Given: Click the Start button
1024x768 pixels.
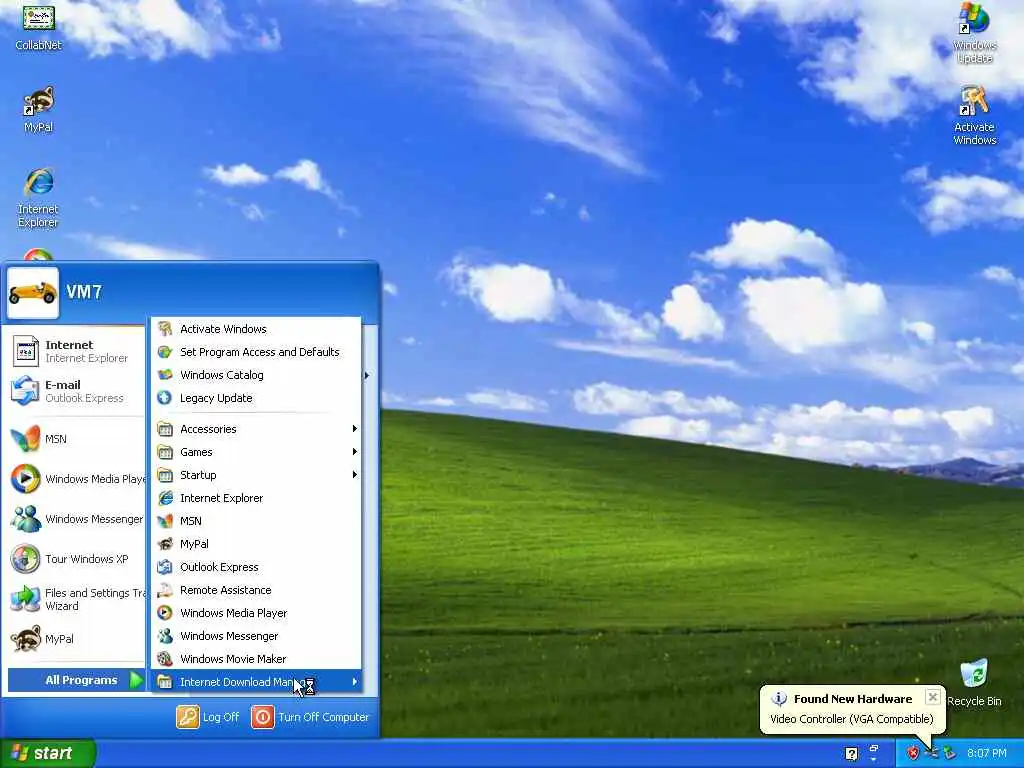Looking at the screenshot, I should tap(48, 753).
